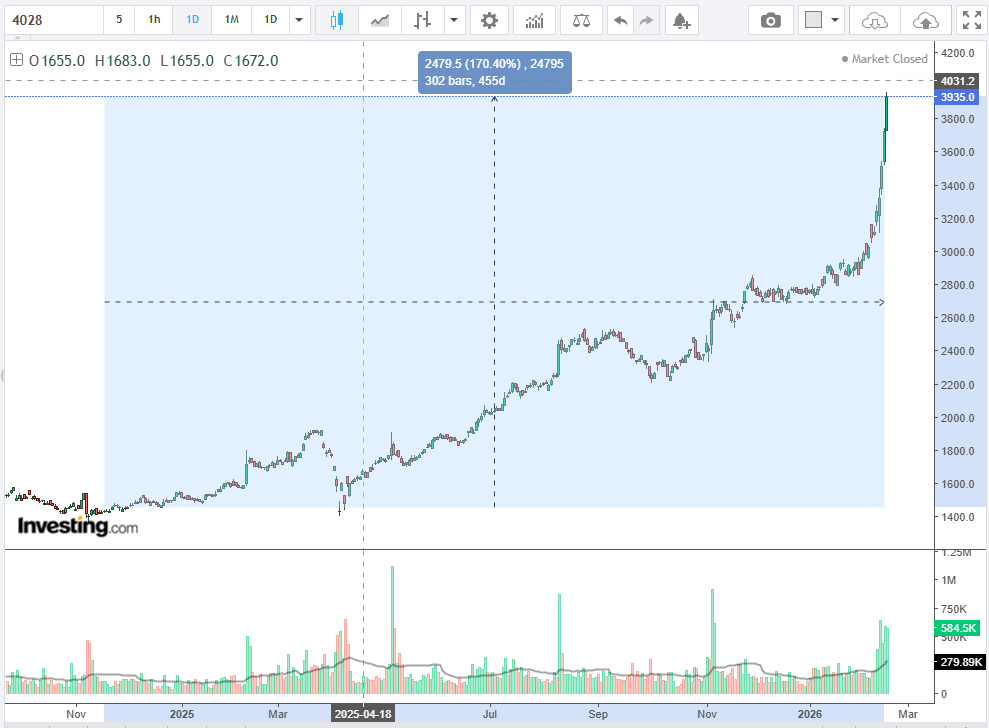This screenshot has height=728, width=989.
Task: Load chart from cloud
Action: (875, 20)
